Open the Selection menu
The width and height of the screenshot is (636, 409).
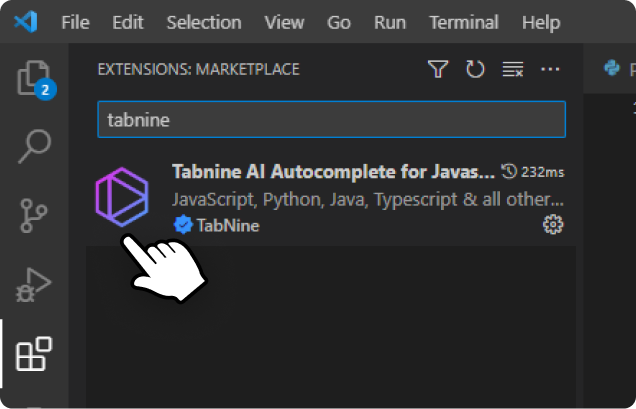[x=204, y=22]
